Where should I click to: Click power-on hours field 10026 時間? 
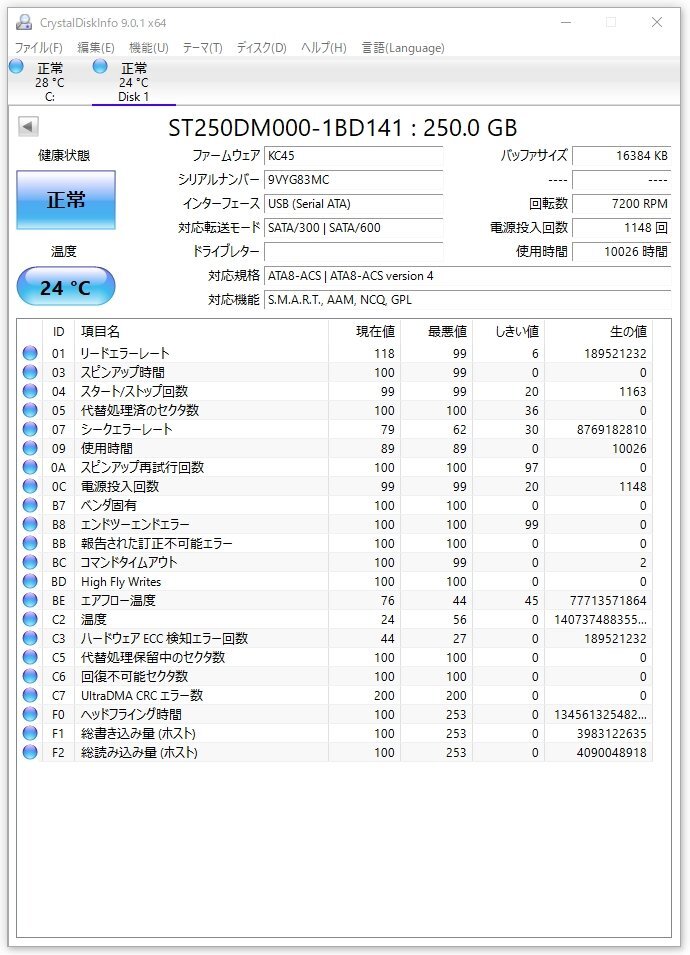point(621,252)
